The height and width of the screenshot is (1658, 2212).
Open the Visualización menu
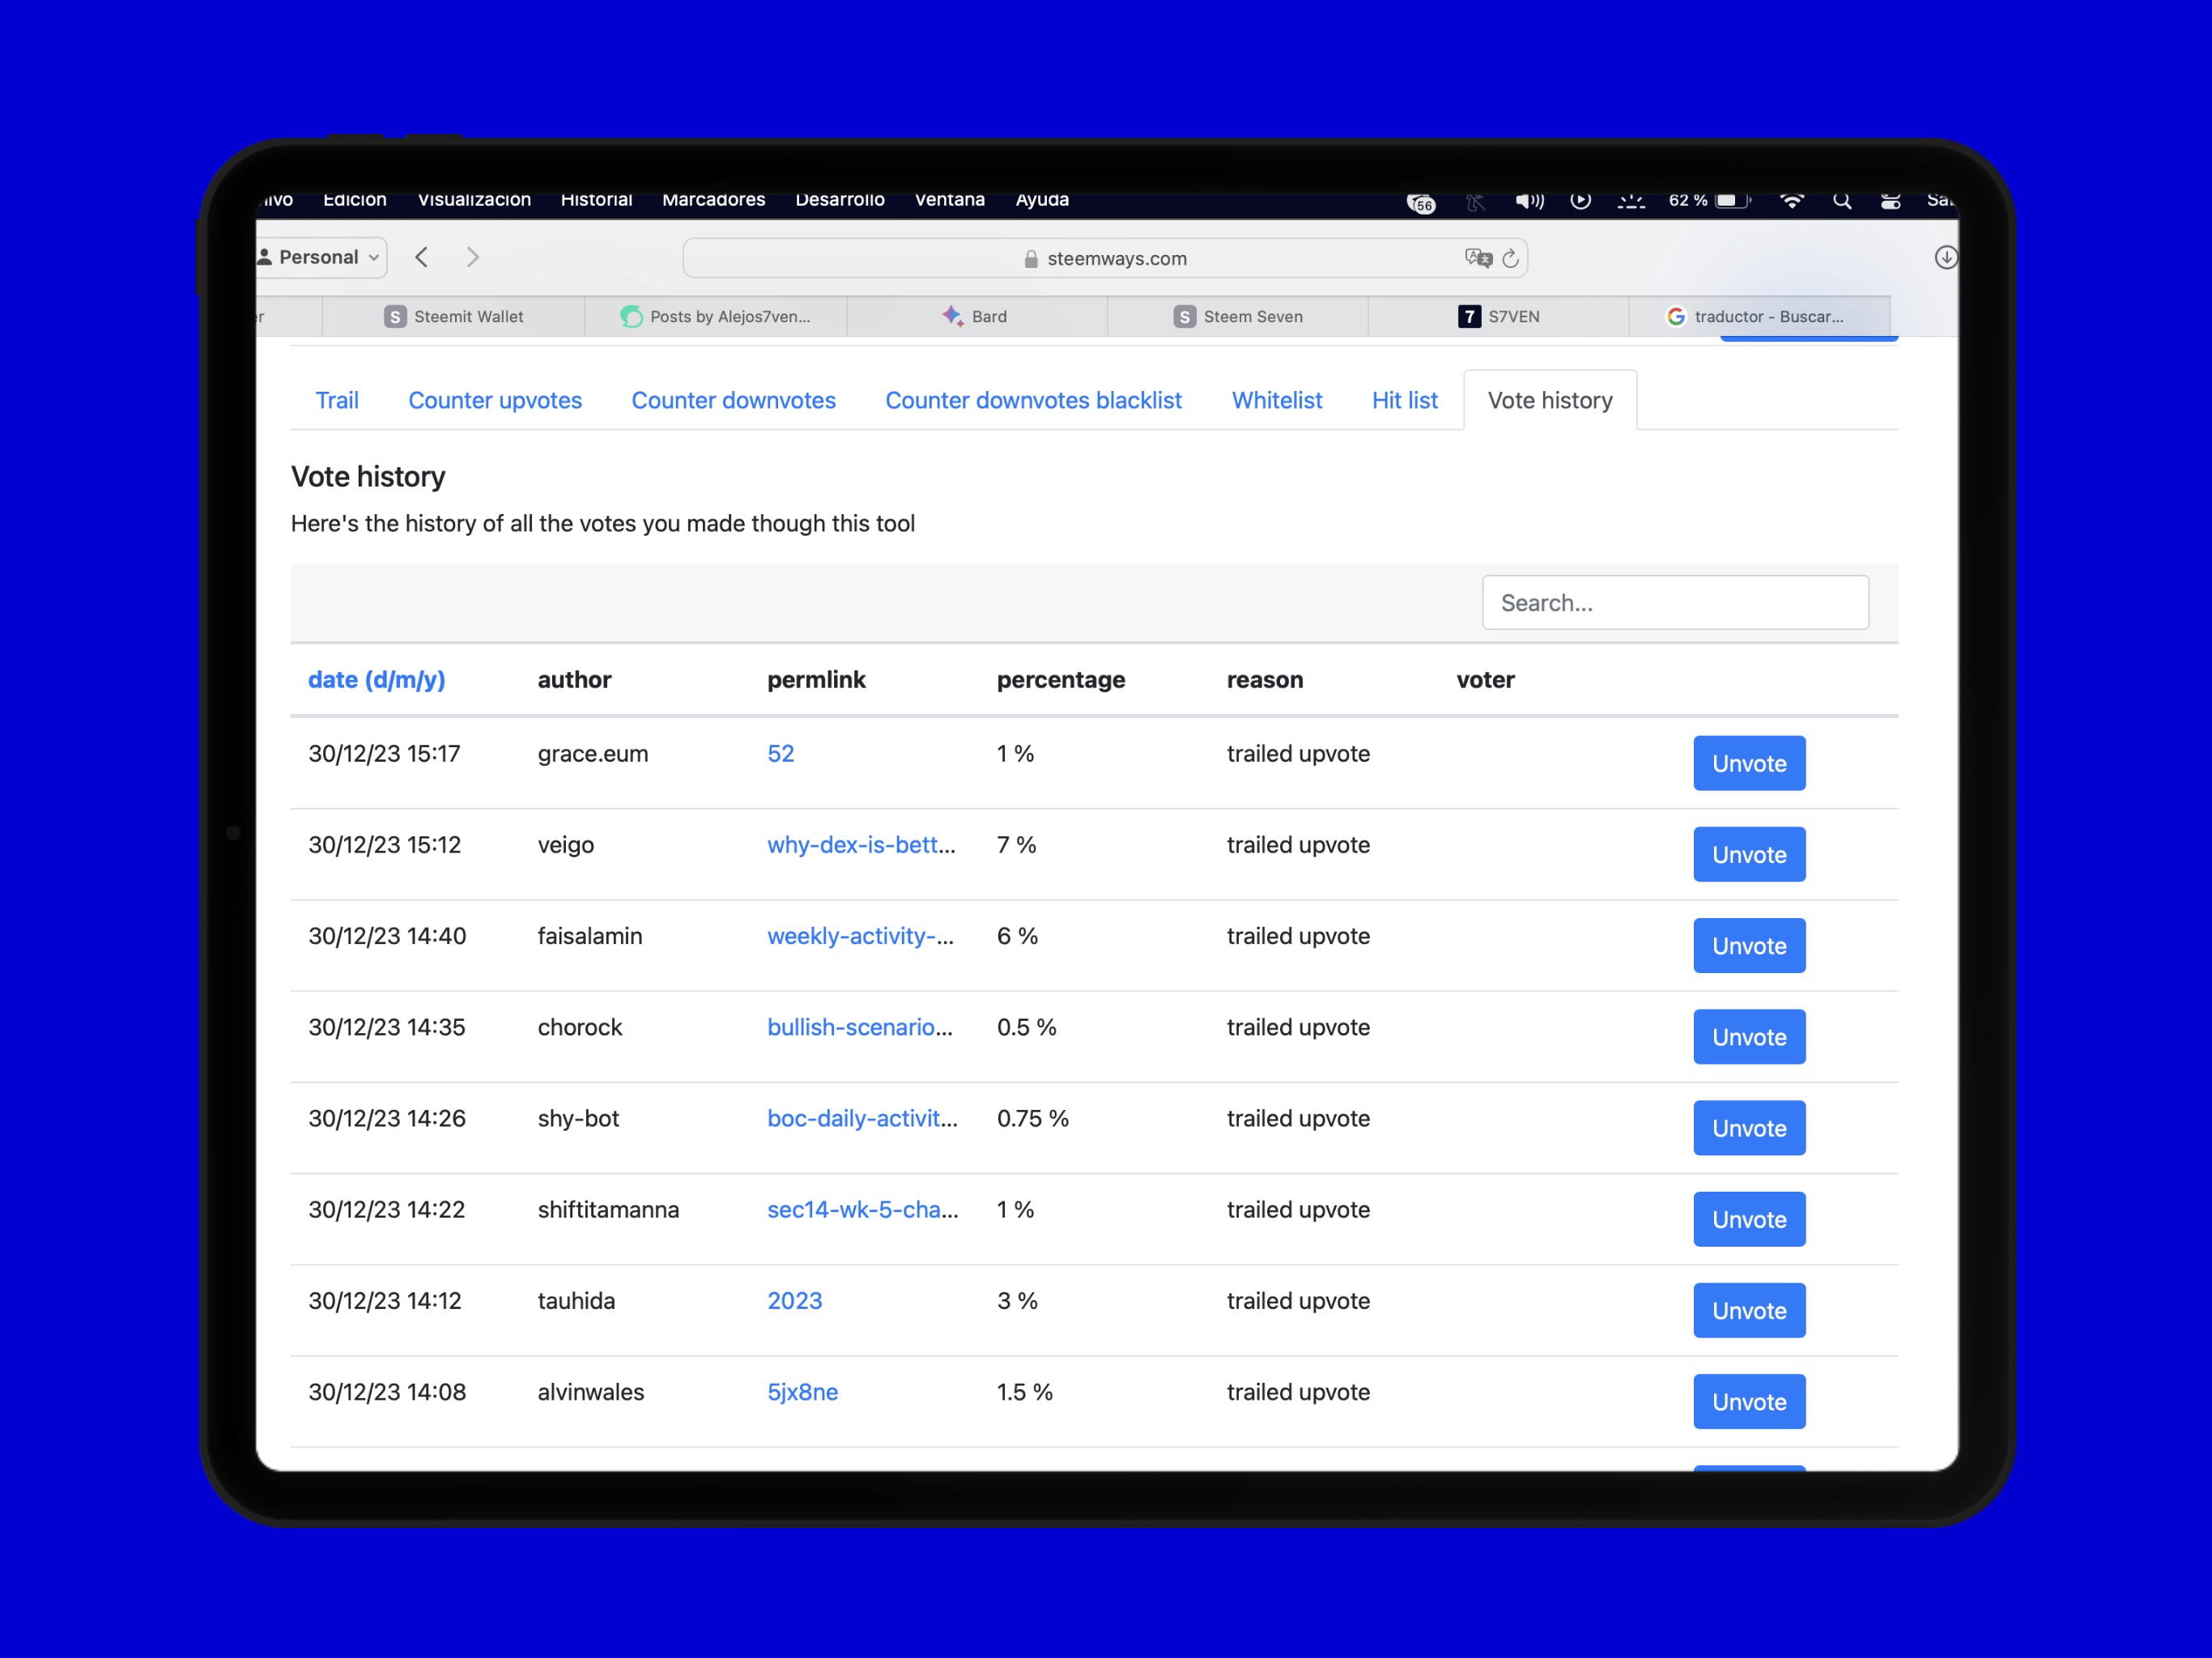point(474,200)
